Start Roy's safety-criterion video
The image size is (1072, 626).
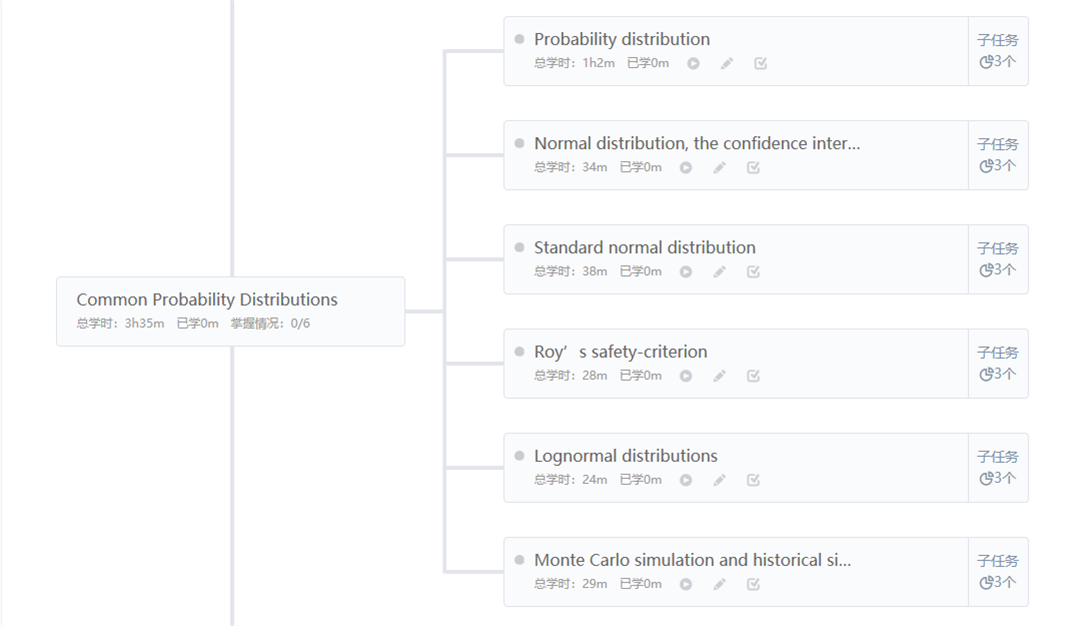click(x=686, y=376)
